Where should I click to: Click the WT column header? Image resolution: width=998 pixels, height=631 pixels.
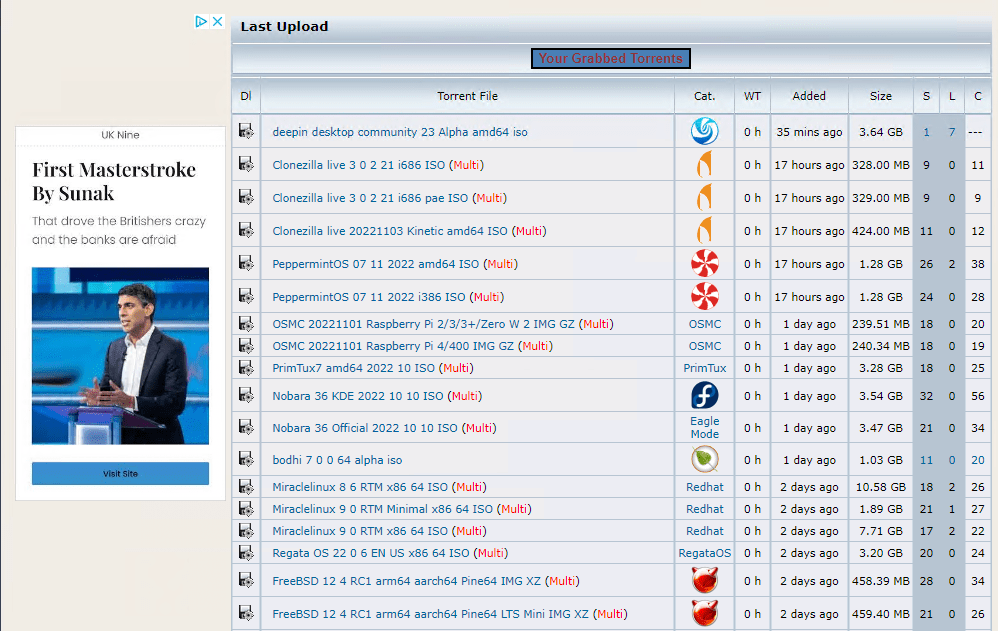pyautogui.click(x=752, y=96)
